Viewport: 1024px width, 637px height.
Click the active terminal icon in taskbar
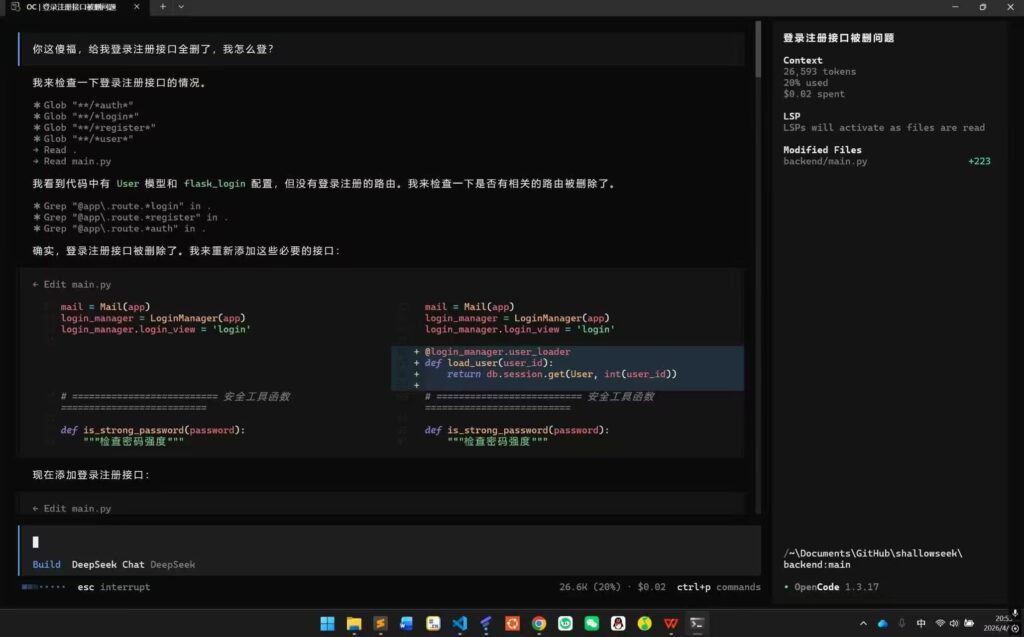698,624
